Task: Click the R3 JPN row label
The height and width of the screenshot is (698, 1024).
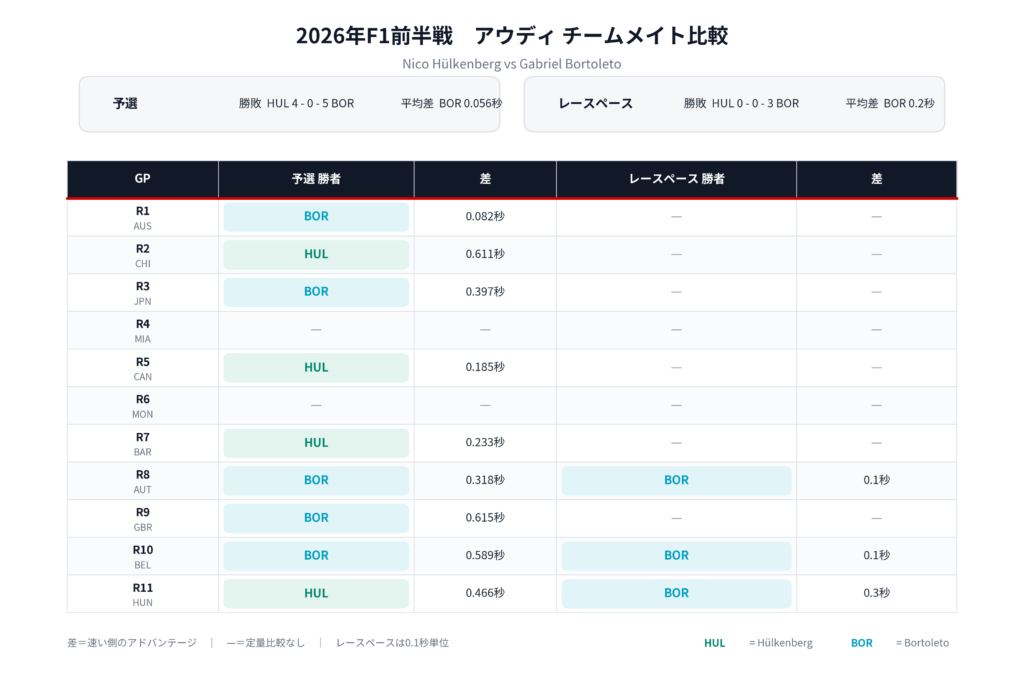Action: (x=142, y=293)
